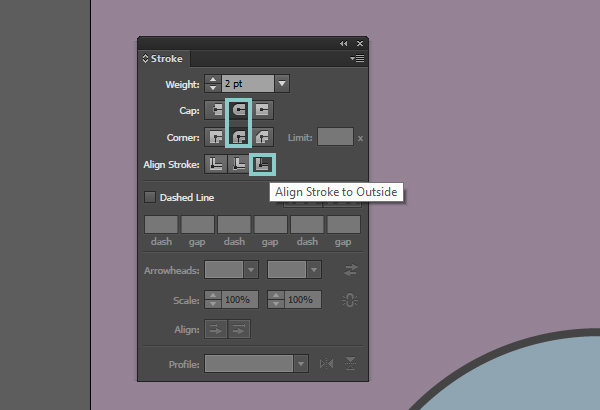Collapse the Stroke panel with double-arrow icon
Viewport: 600px width, 410px height.
click(x=343, y=44)
